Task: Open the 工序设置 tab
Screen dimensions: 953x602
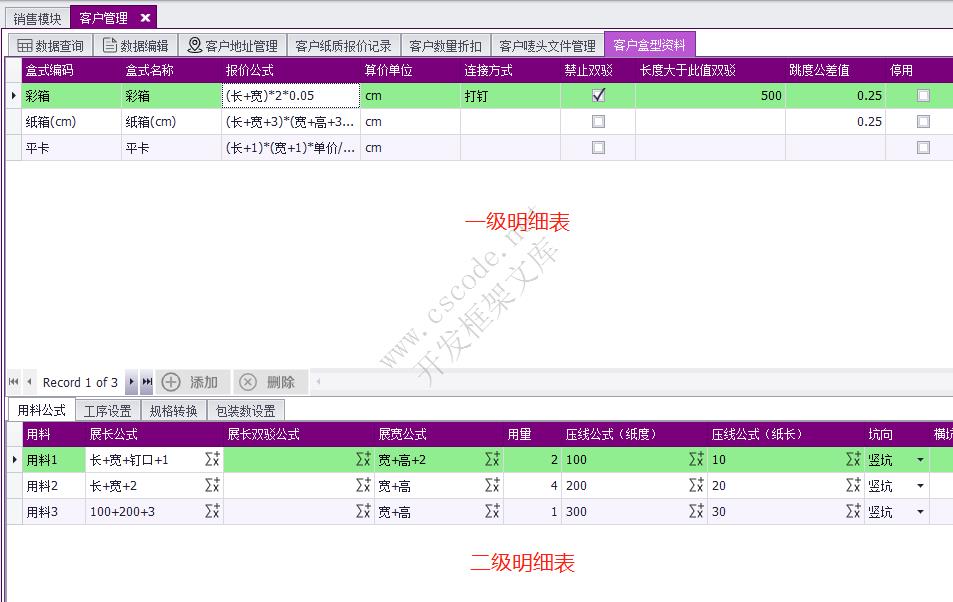Action: click(107, 411)
